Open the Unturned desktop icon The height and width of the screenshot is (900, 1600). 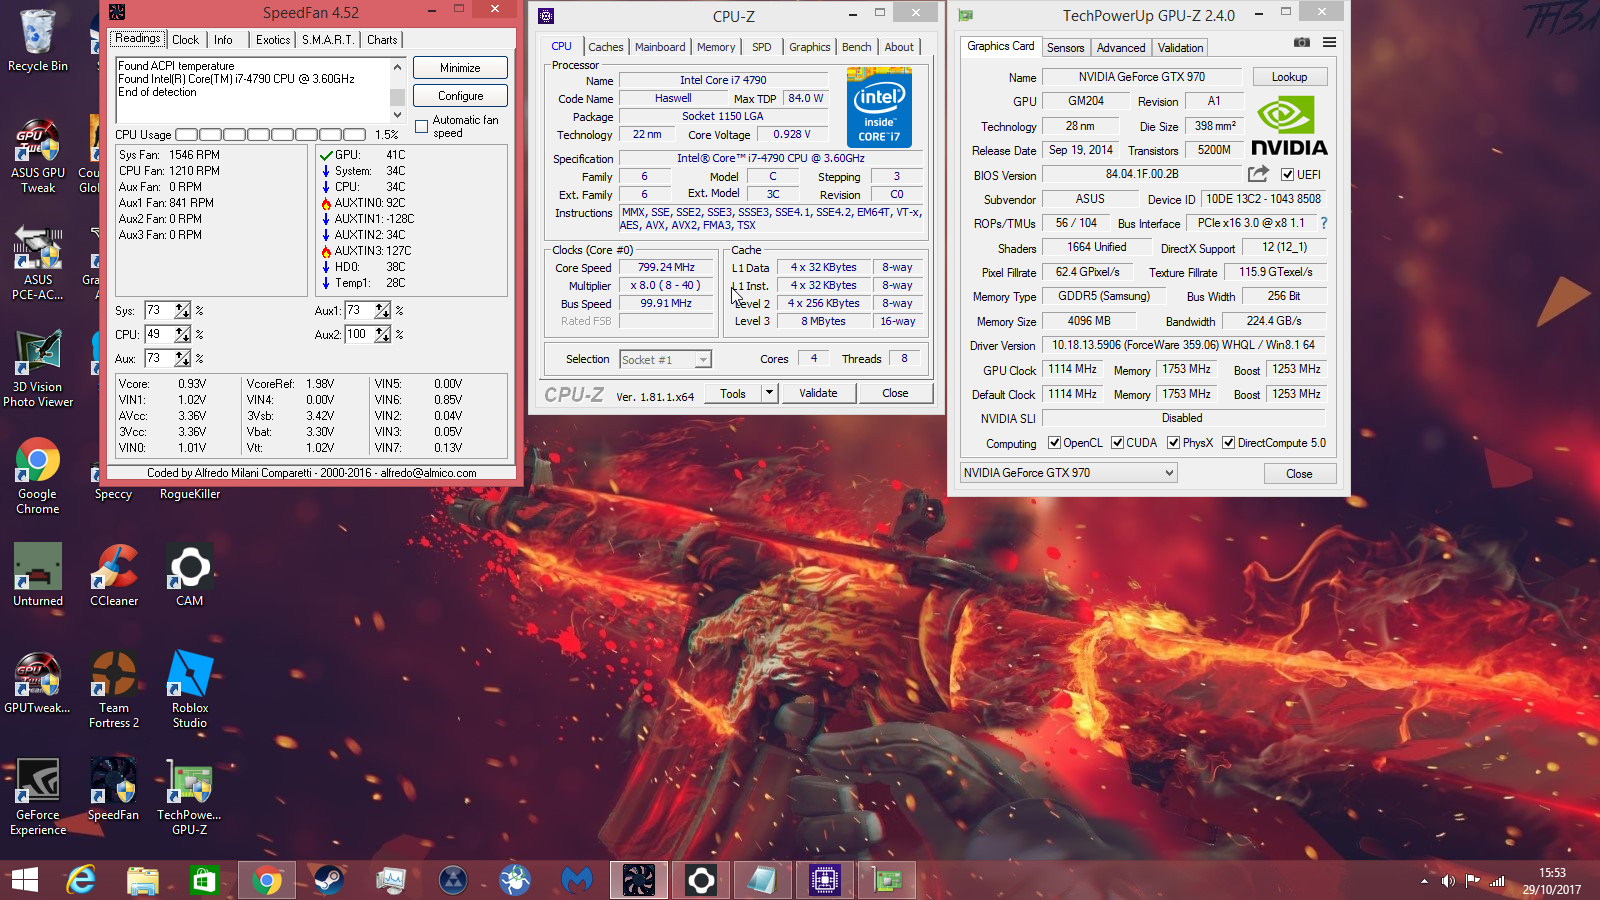click(x=38, y=575)
